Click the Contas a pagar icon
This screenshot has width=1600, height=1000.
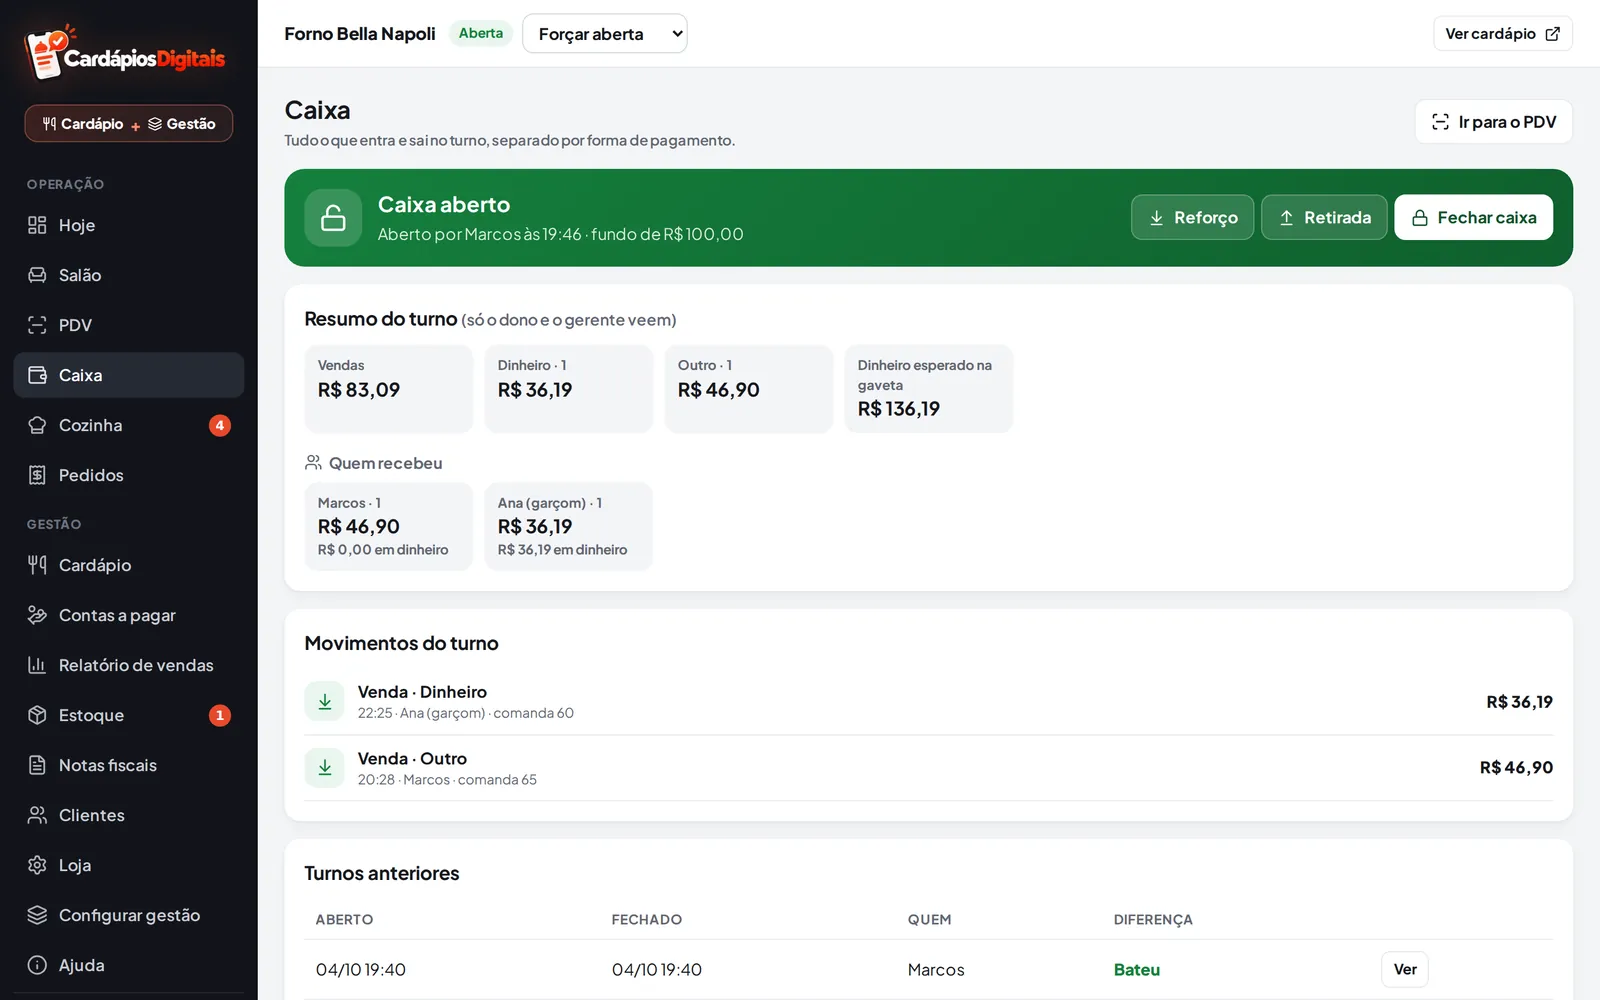[37, 615]
